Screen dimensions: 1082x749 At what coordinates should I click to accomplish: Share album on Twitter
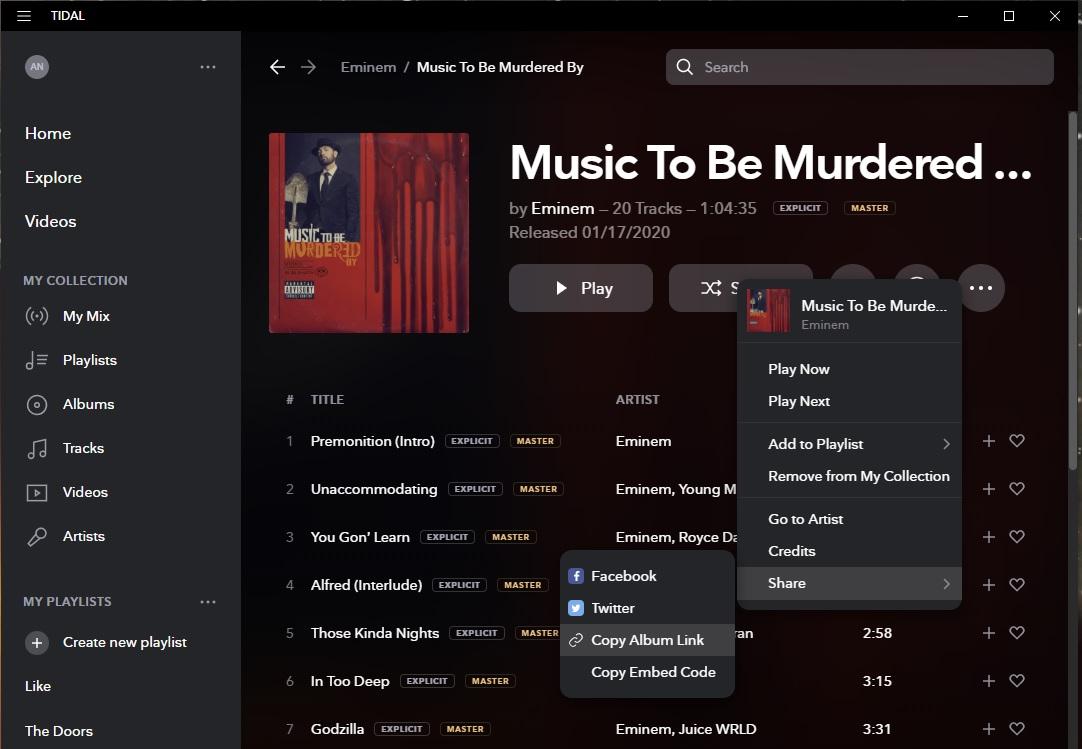tap(612, 608)
